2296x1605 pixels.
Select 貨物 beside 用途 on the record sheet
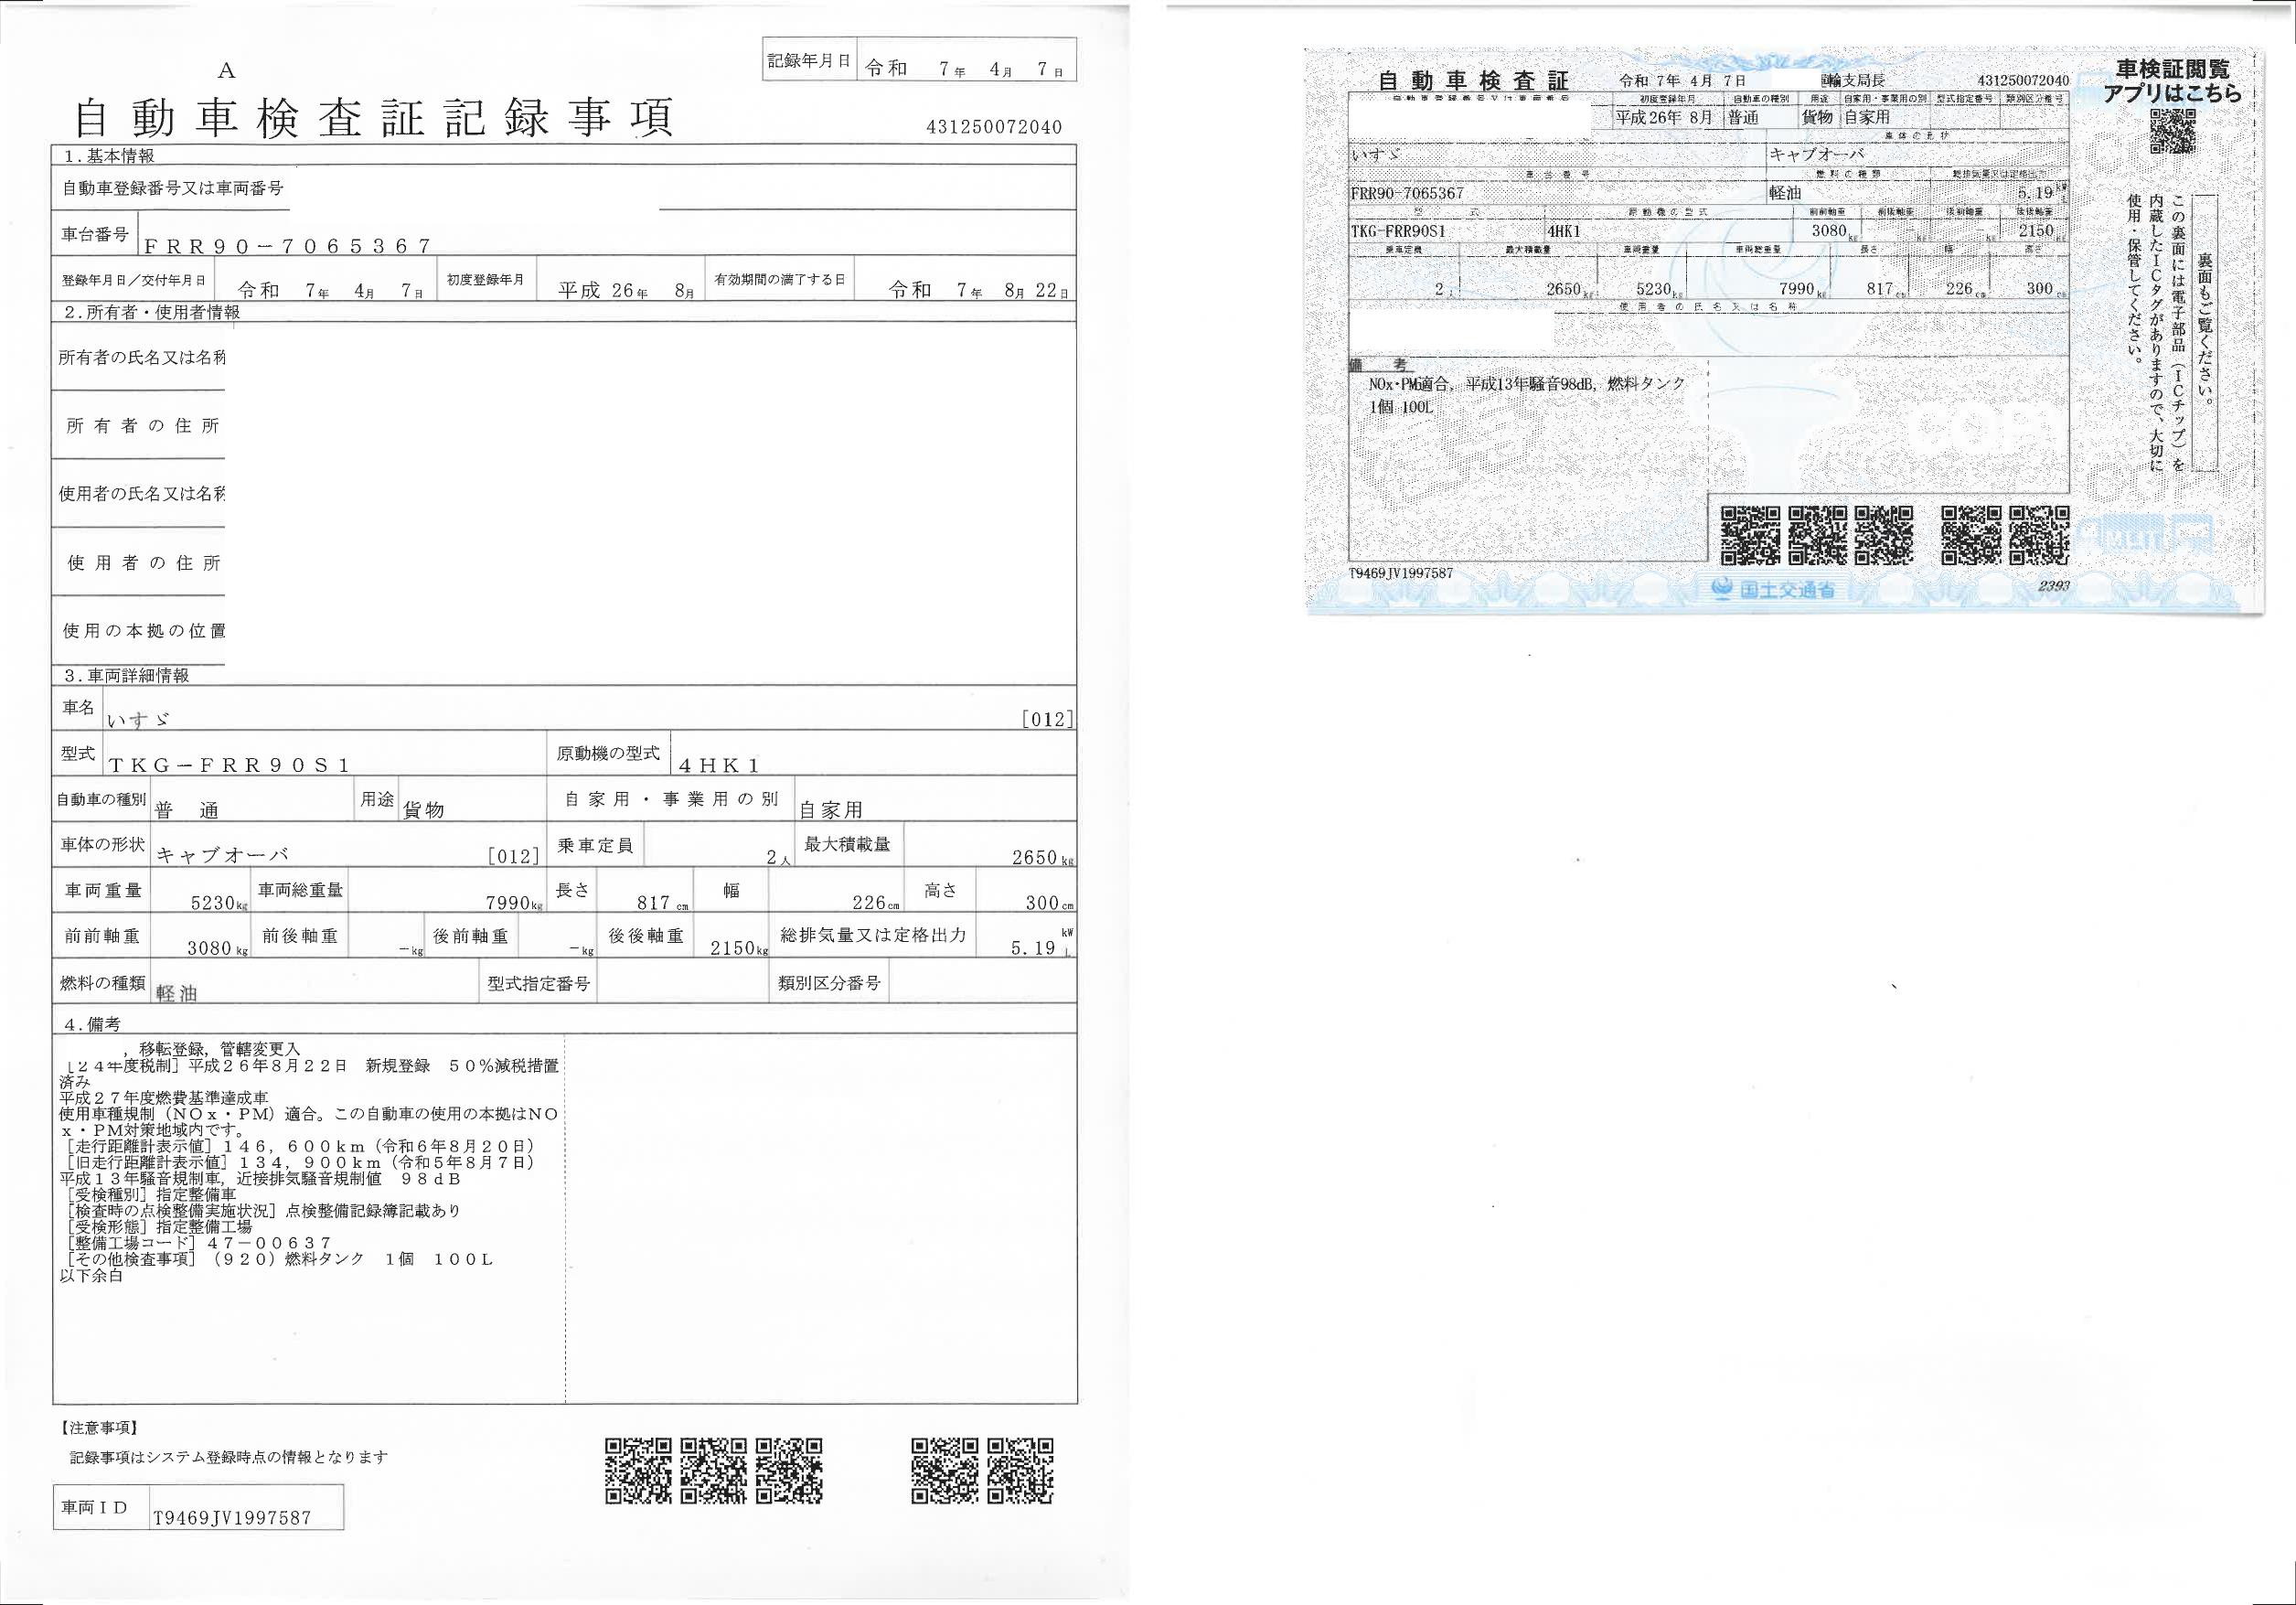pyautogui.click(x=422, y=811)
